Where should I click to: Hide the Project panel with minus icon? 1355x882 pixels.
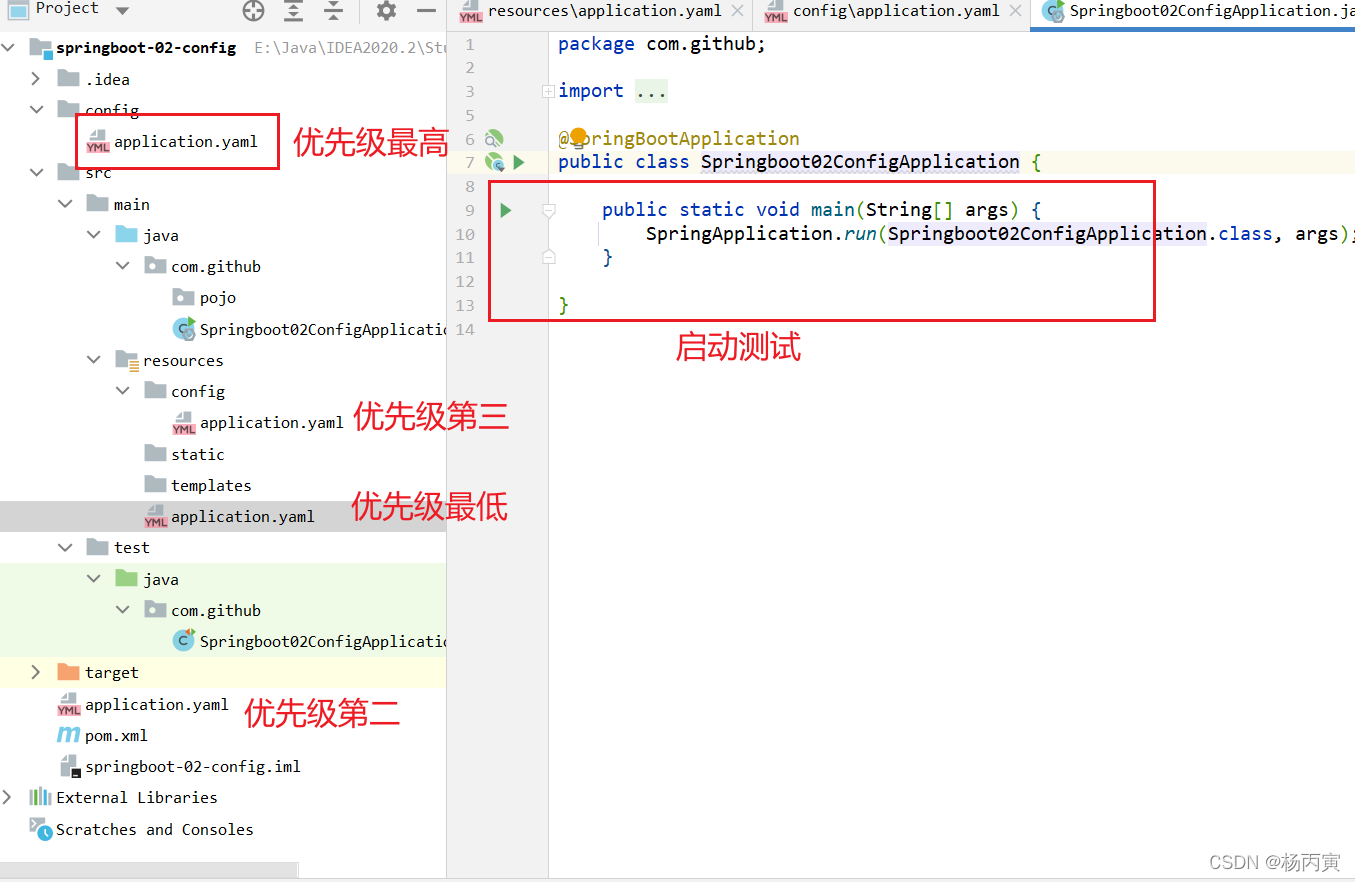(426, 11)
